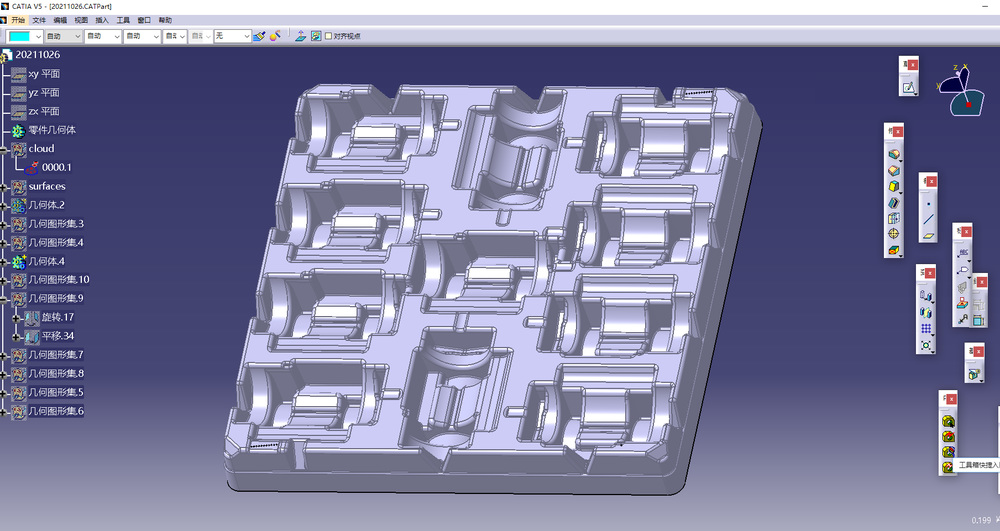
Task: Open the 插入 menu
Action: (102, 20)
